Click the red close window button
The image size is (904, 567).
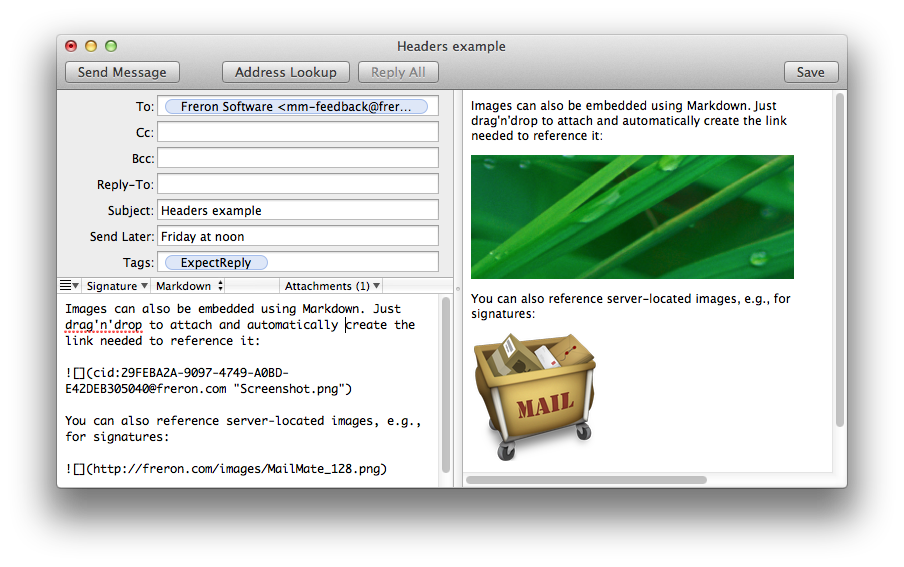pyautogui.click(x=71, y=46)
